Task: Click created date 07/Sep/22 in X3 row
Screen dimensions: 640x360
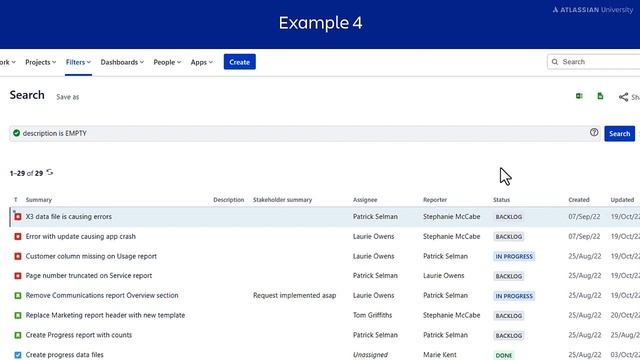Action: (x=584, y=217)
